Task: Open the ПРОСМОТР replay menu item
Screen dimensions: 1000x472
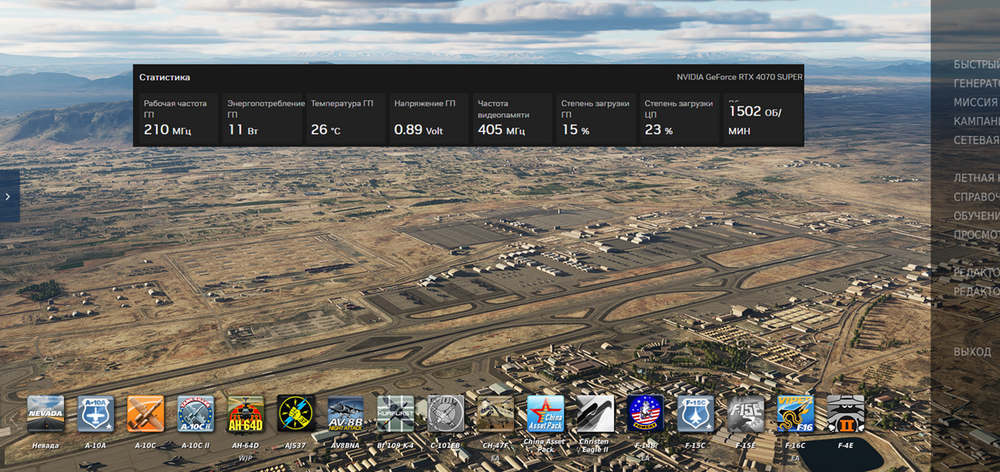Action: [x=976, y=235]
